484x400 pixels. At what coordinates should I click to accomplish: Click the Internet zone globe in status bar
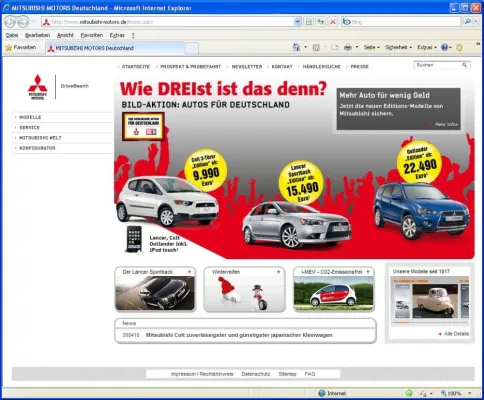322,393
